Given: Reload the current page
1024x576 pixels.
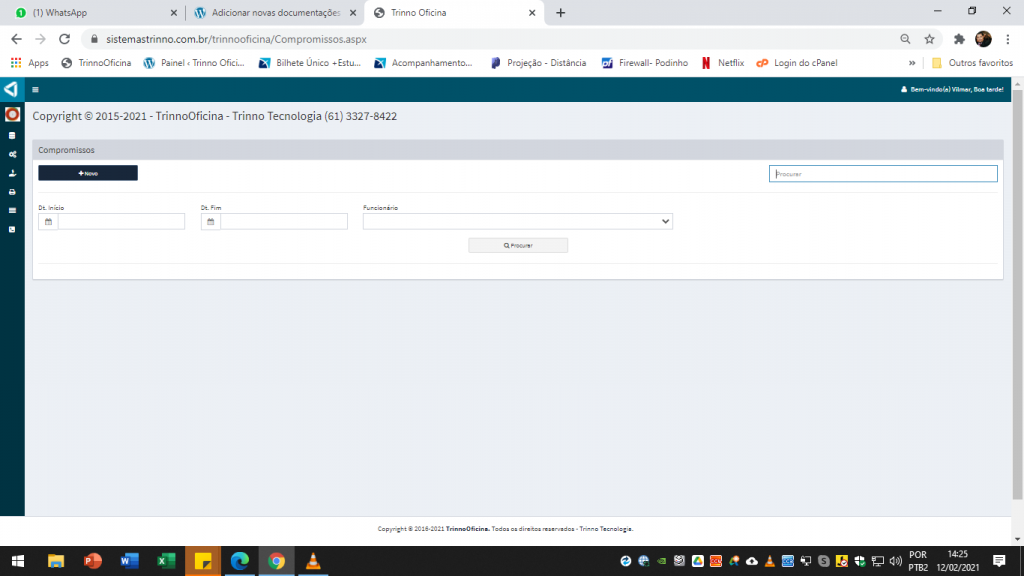Looking at the screenshot, I should pyautogui.click(x=64, y=39).
